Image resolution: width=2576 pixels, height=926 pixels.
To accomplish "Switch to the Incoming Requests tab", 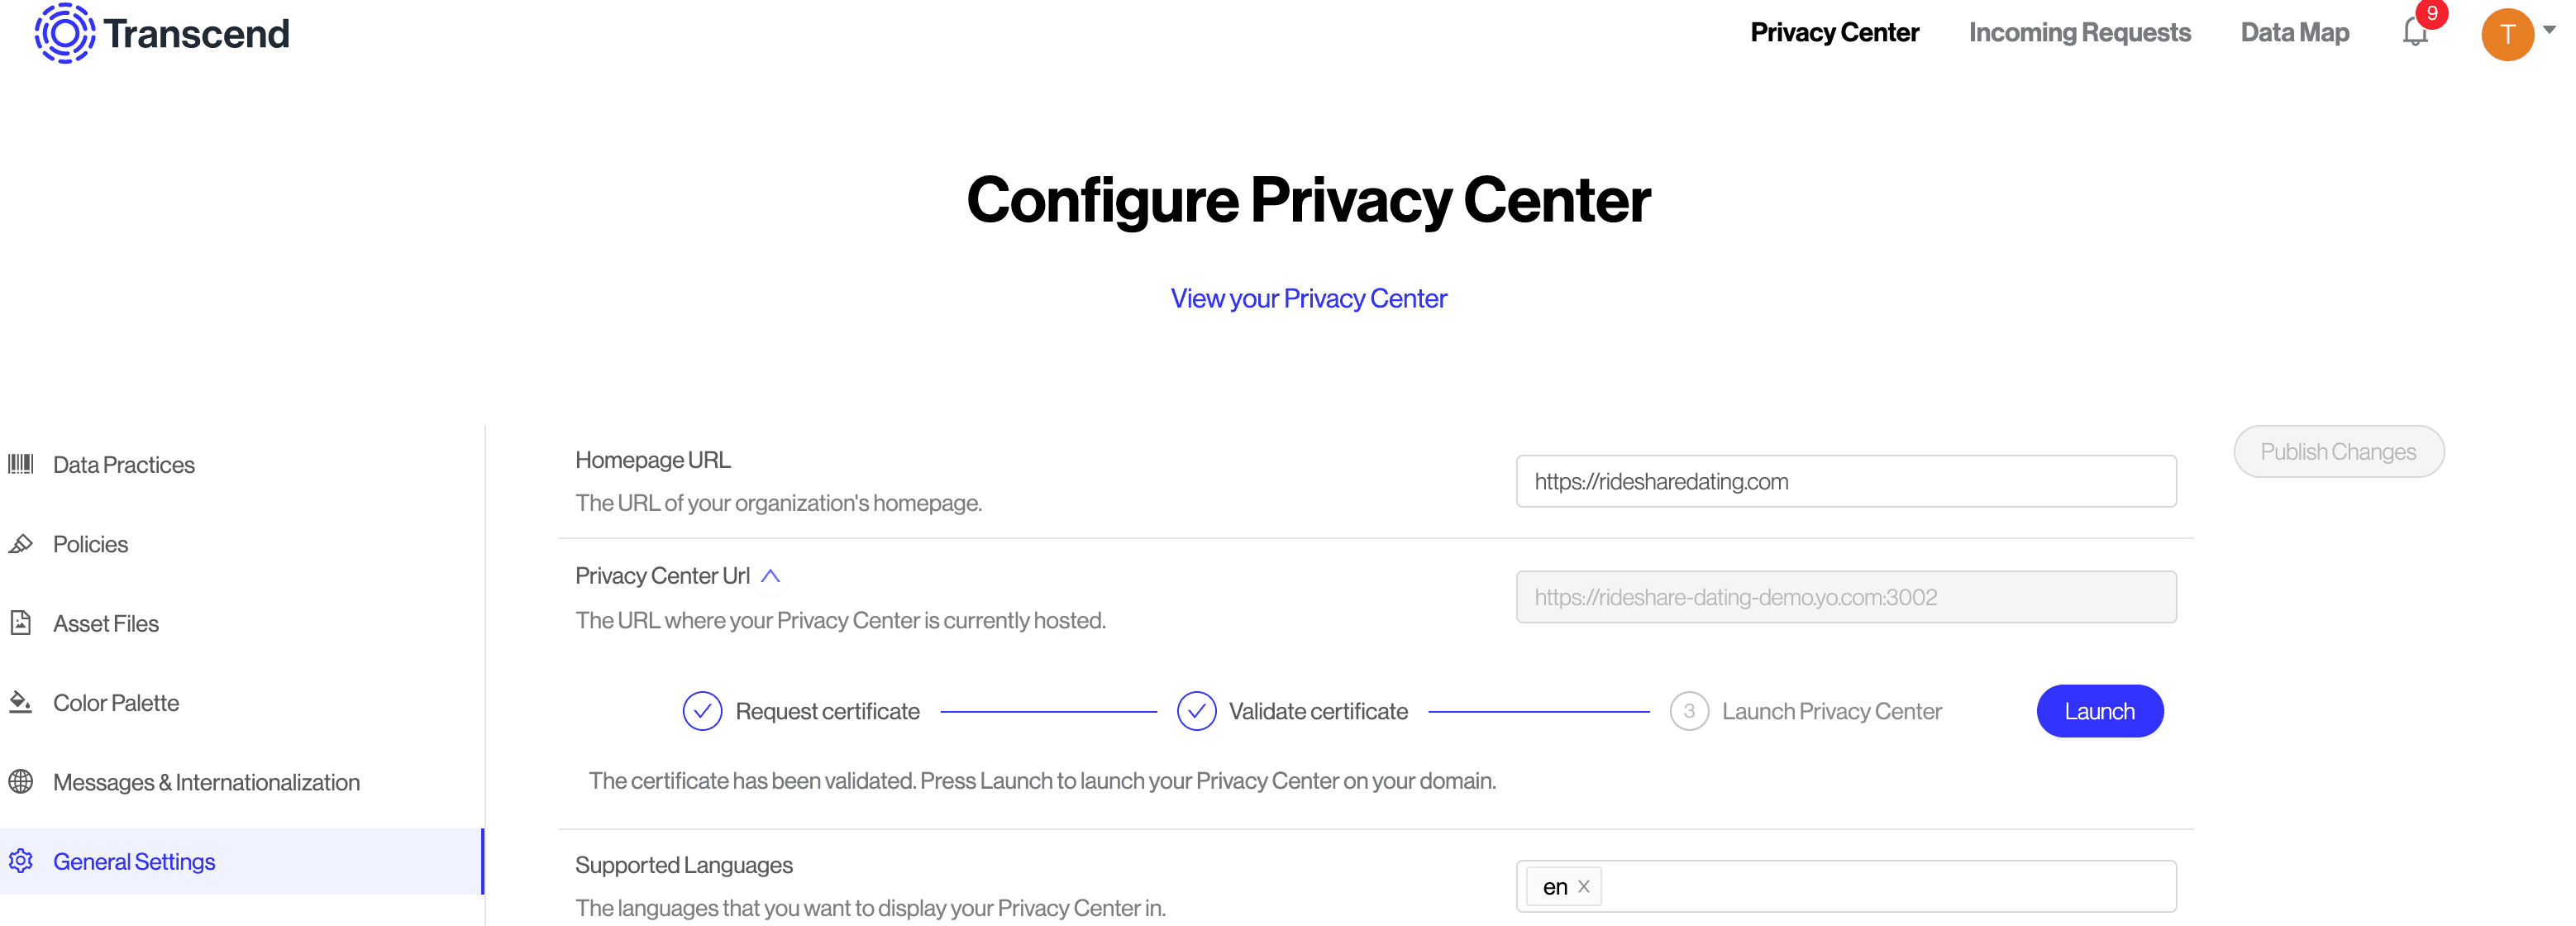I will (2079, 32).
